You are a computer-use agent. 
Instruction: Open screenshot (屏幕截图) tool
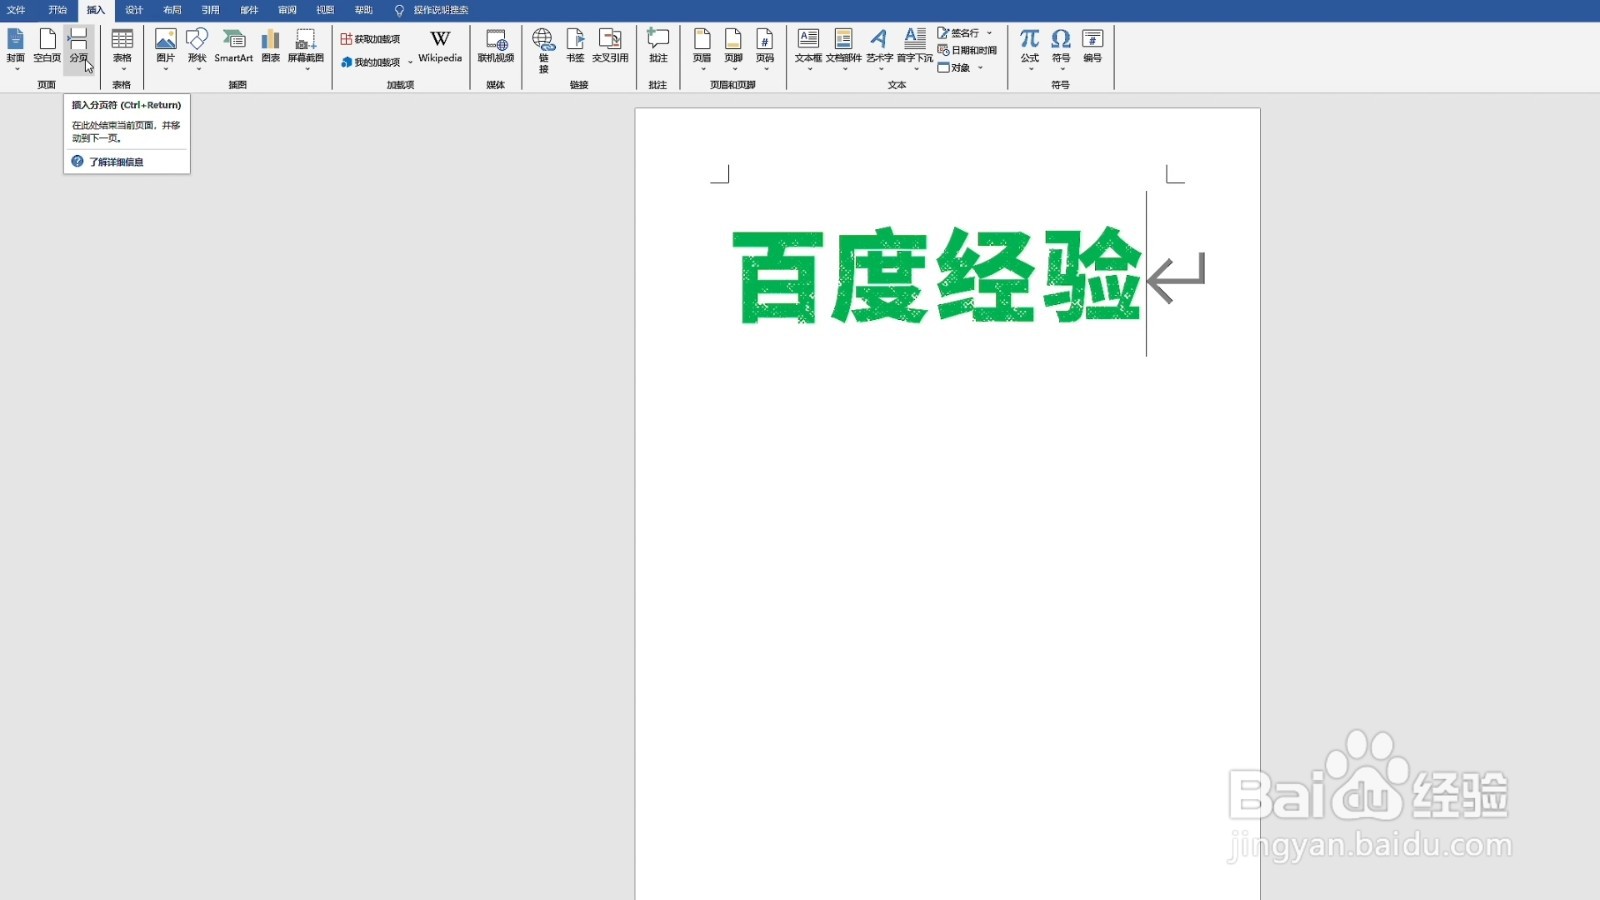point(306,48)
